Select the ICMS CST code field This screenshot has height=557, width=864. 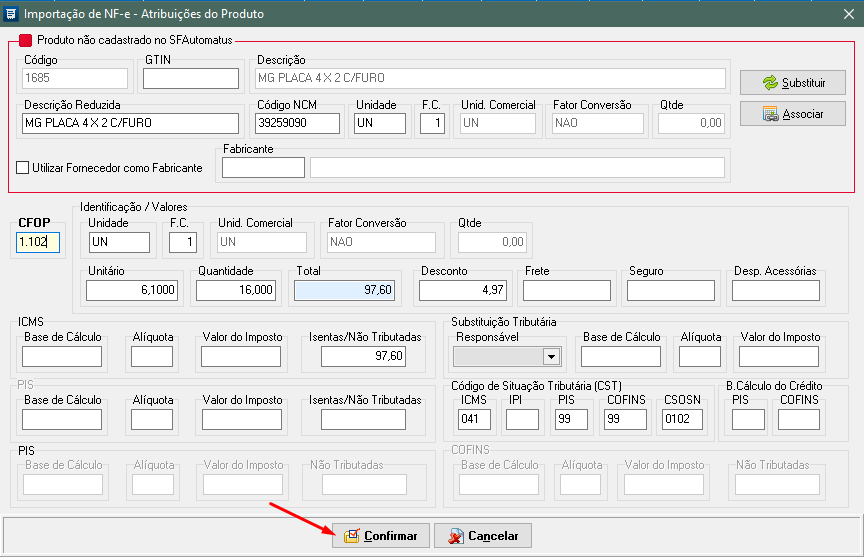click(474, 419)
